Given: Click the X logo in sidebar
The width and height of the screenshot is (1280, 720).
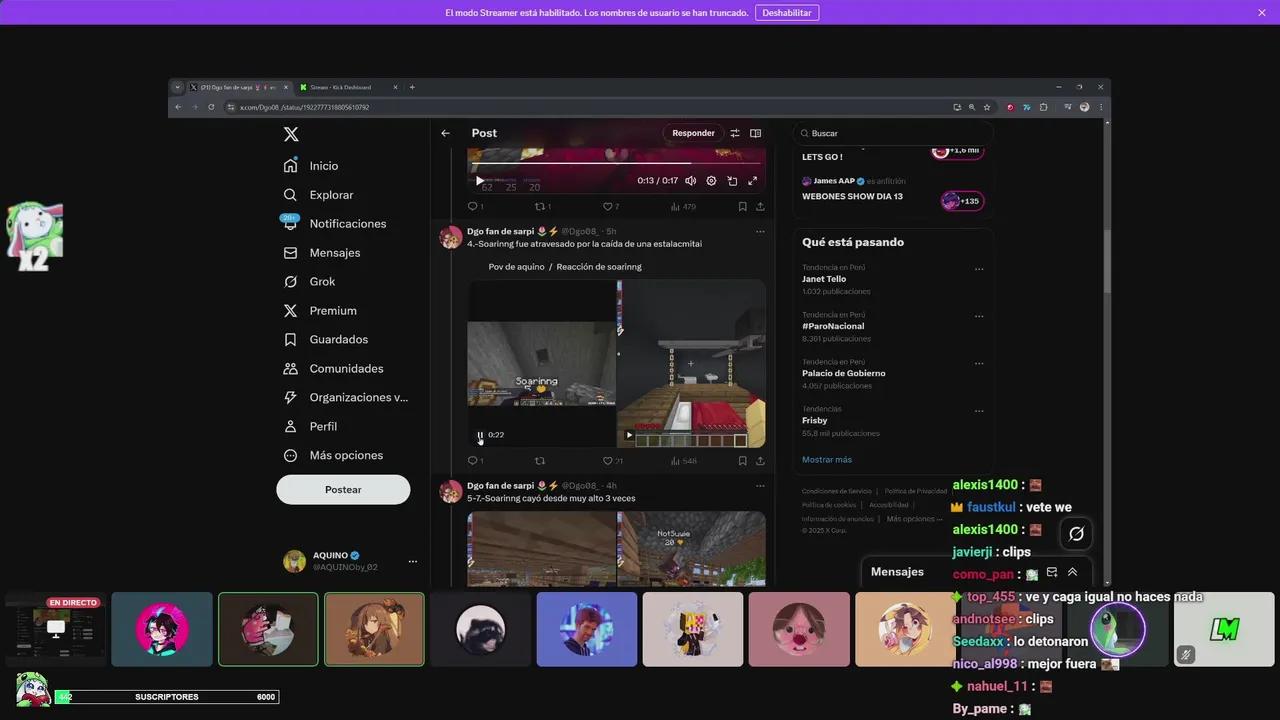Looking at the screenshot, I should click(291, 134).
